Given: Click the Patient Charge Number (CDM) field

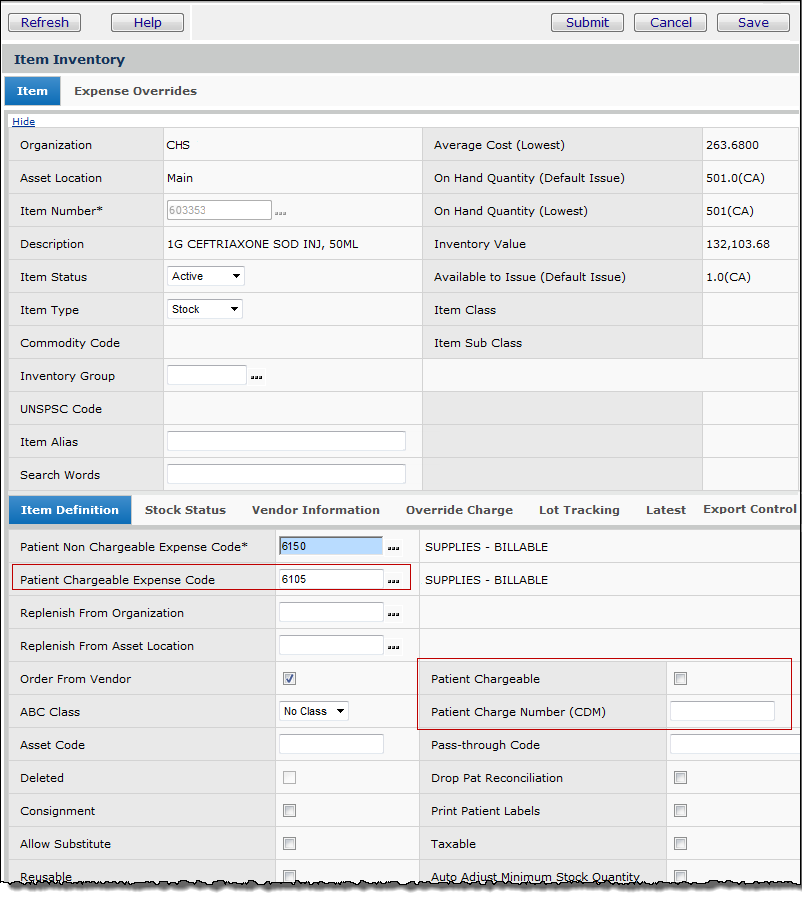Looking at the screenshot, I should (x=721, y=712).
